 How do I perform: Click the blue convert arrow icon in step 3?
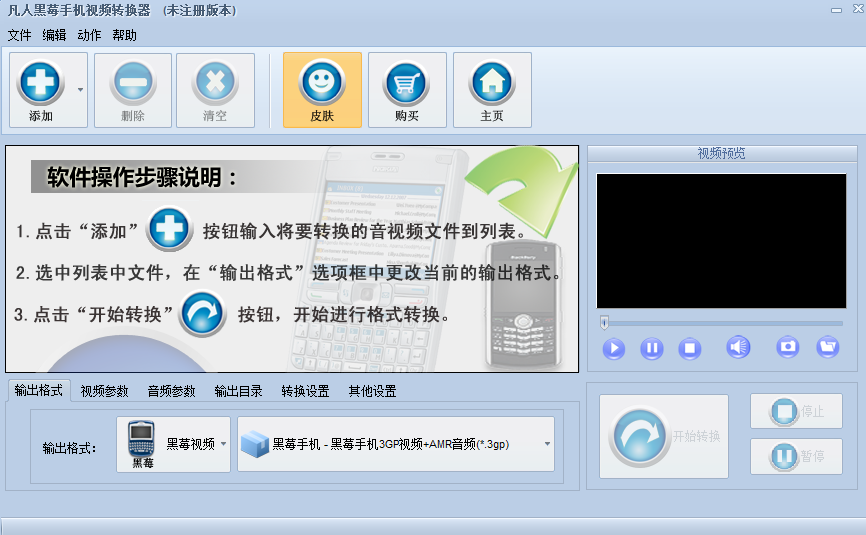203,314
